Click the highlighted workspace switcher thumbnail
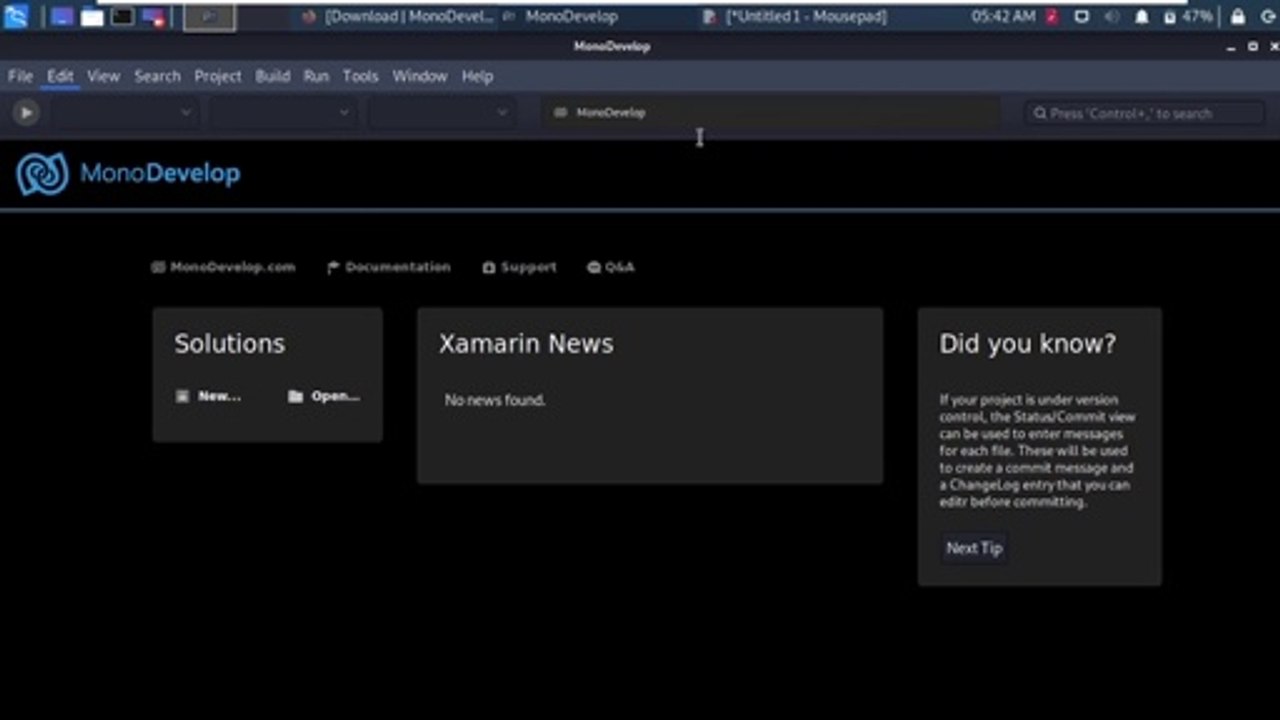Screen dimensions: 1280x720 pos(210,16)
